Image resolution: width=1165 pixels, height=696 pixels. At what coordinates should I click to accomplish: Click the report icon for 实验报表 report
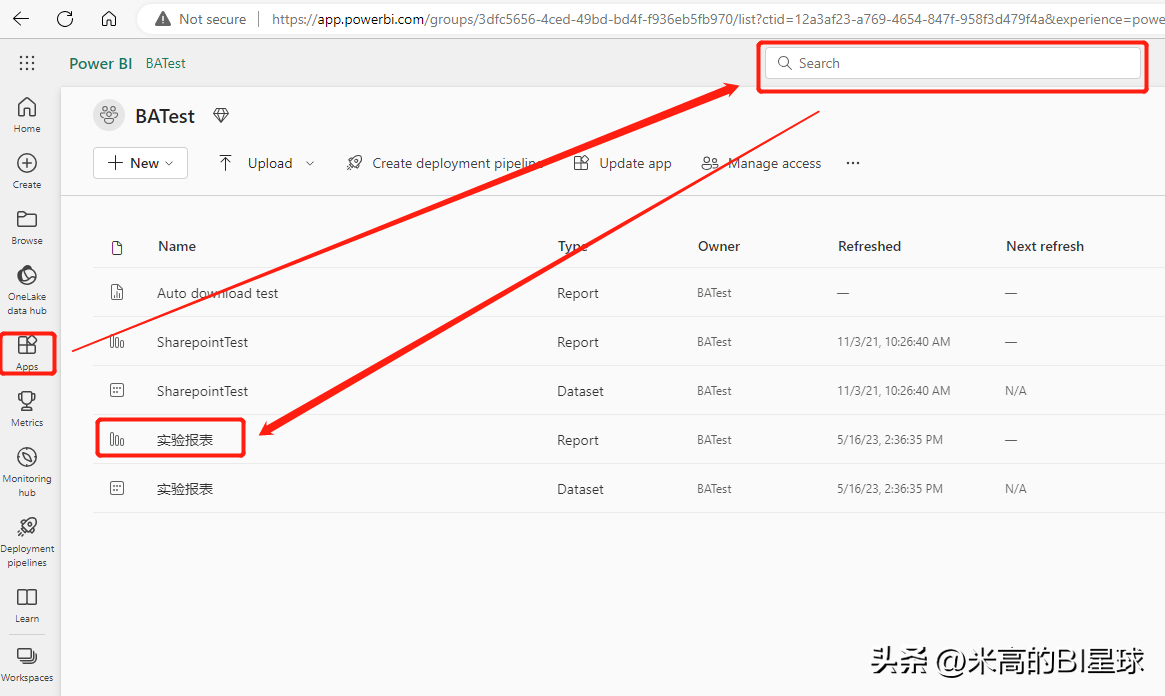(x=117, y=439)
